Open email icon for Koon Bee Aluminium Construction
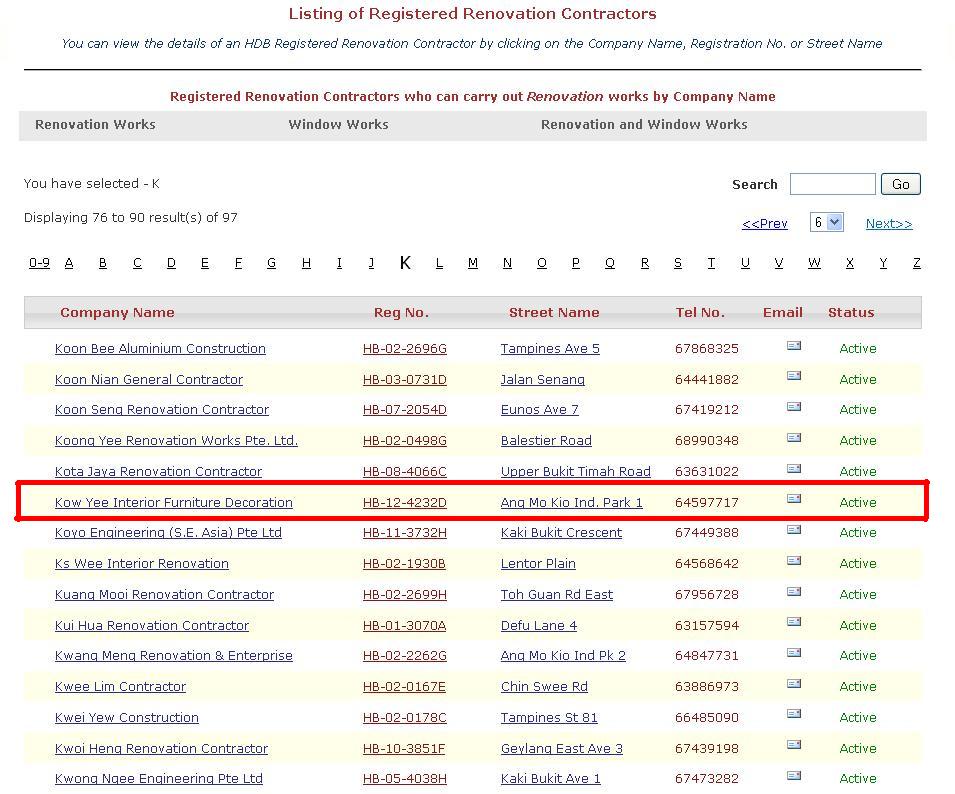The width and height of the screenshot is (955, 794). 794,346
